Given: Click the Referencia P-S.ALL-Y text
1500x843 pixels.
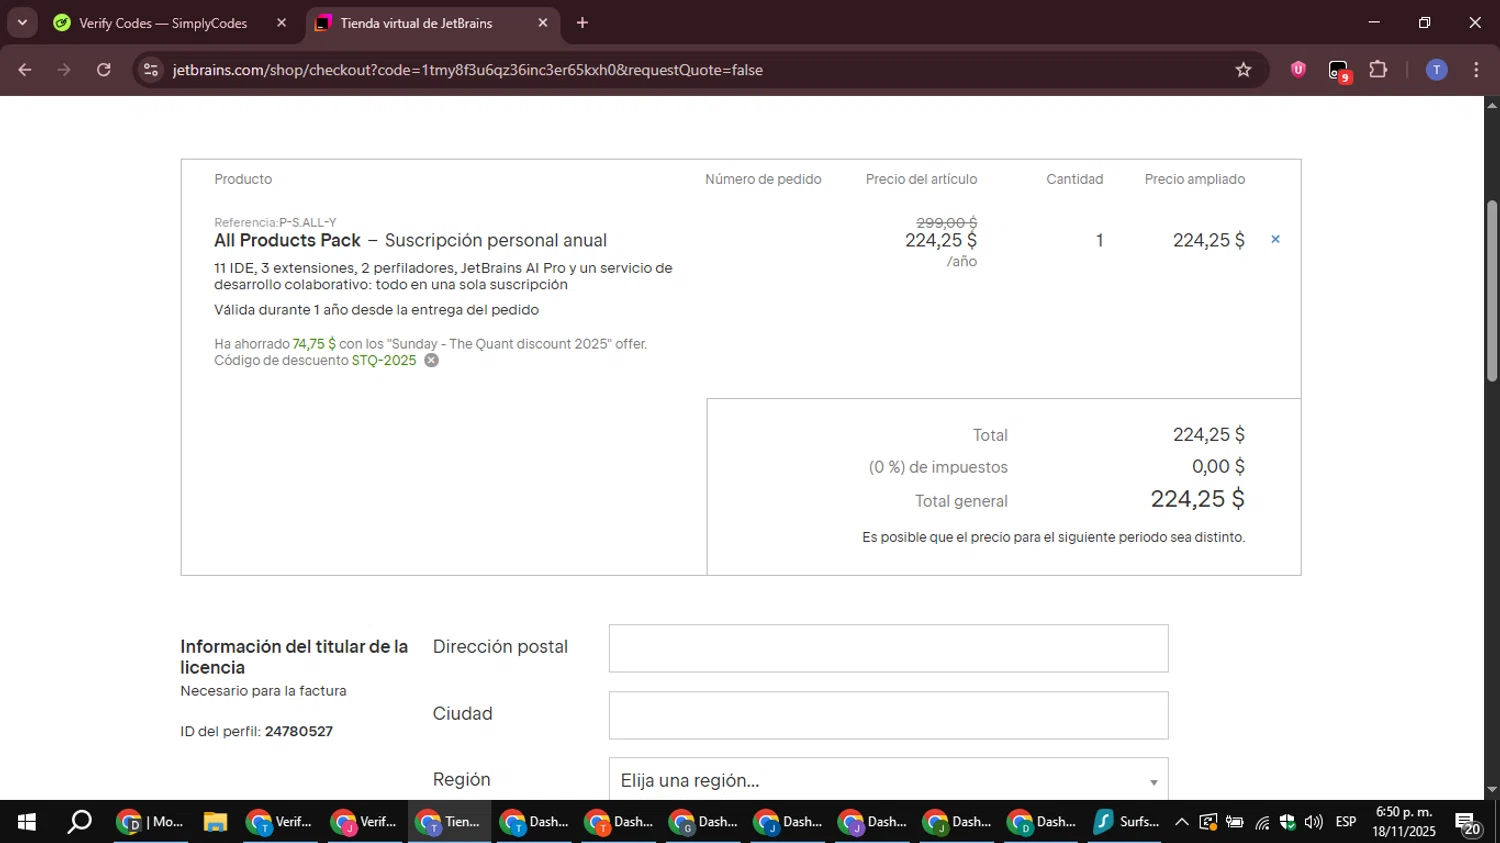Looking at the screenshot, I should 275,222.
